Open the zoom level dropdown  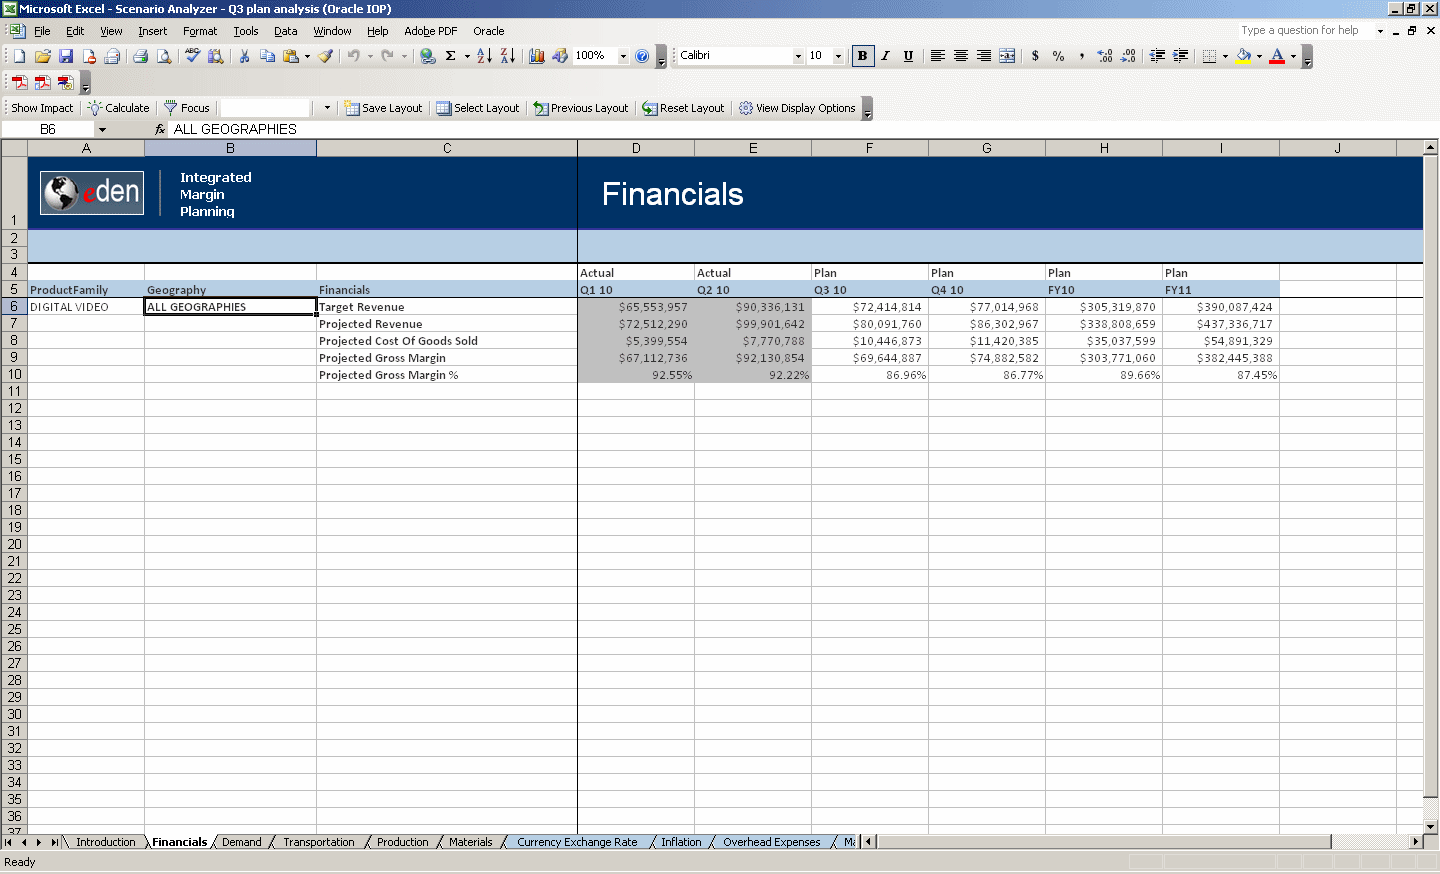[x=622, y=56]
